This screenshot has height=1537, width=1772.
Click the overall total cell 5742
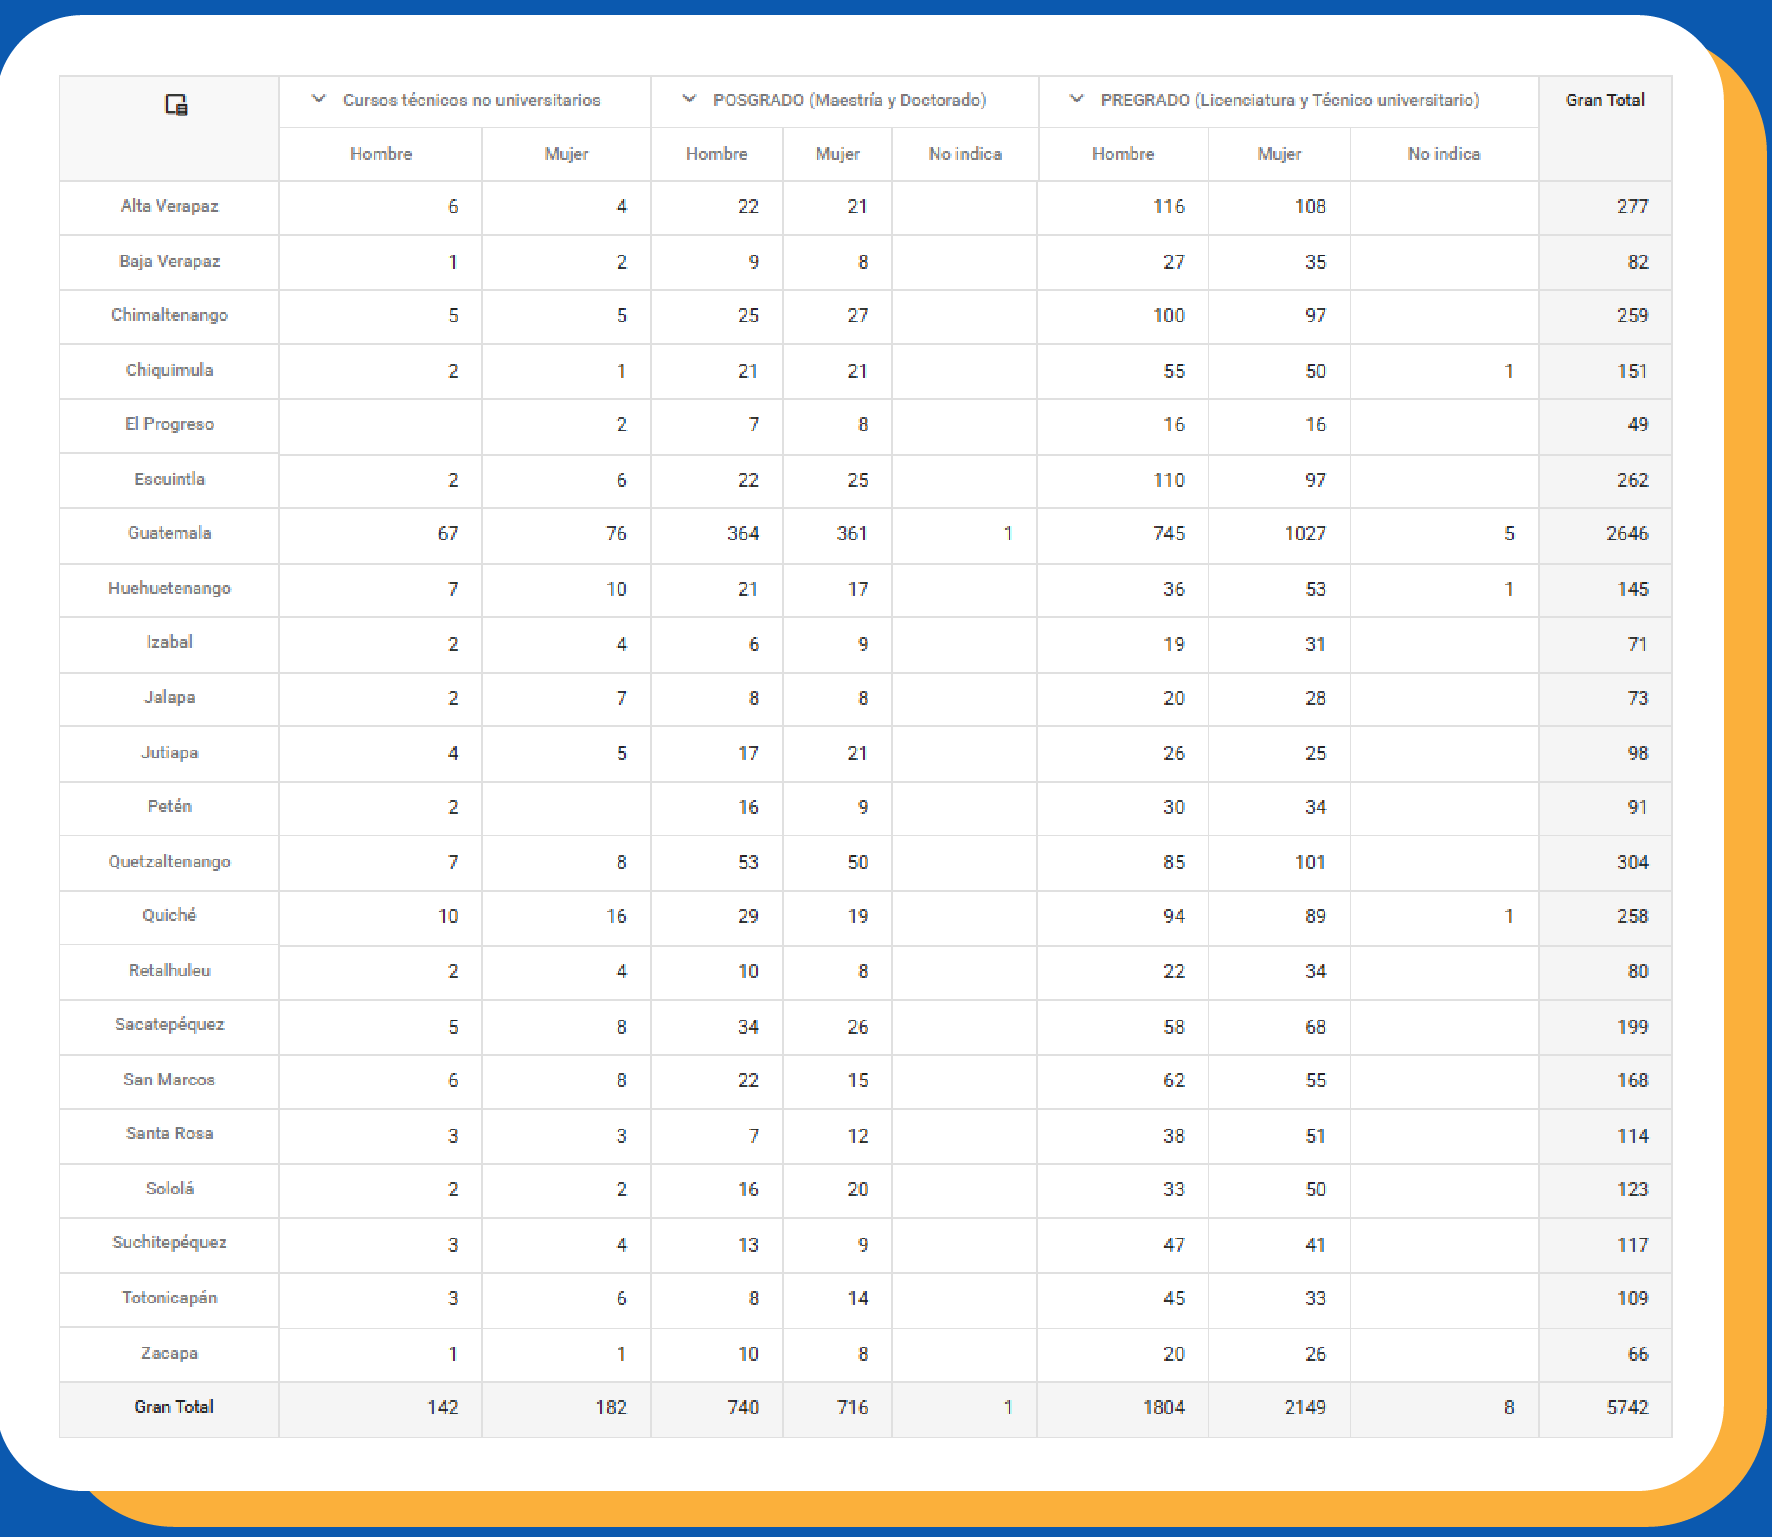click(1627, 1408)
